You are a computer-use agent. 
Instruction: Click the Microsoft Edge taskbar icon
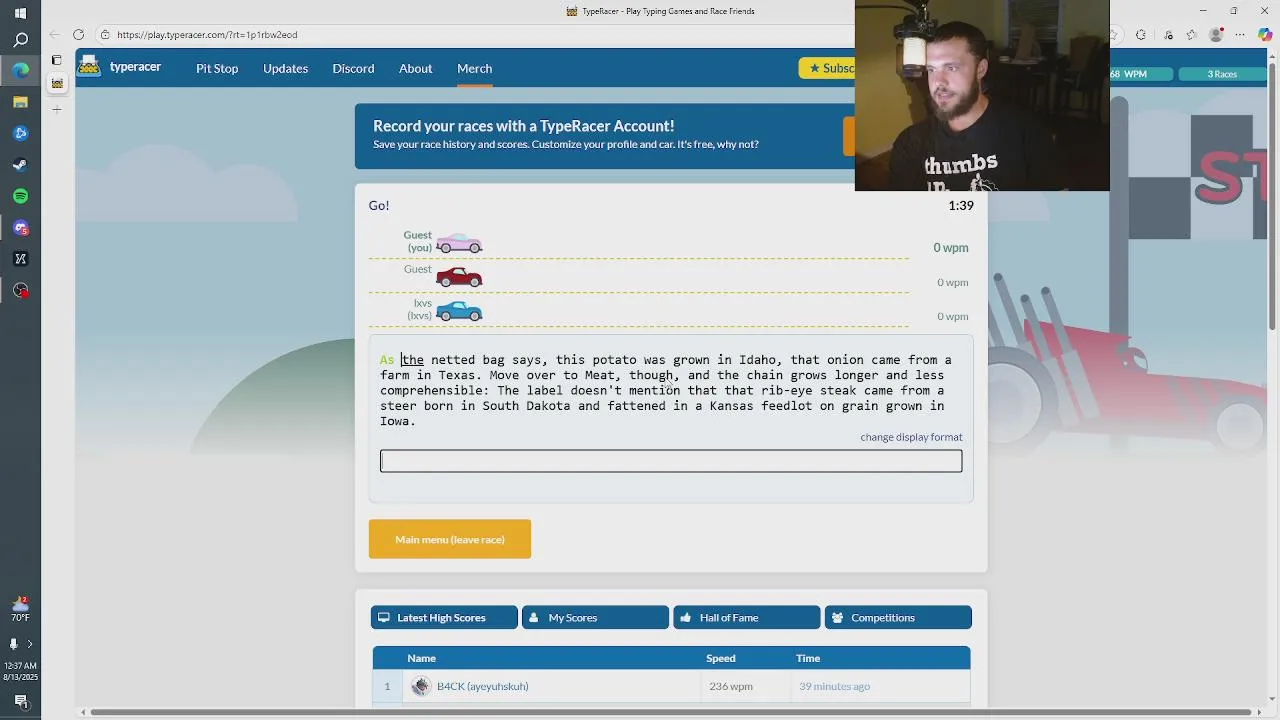[x=20, y=71]
